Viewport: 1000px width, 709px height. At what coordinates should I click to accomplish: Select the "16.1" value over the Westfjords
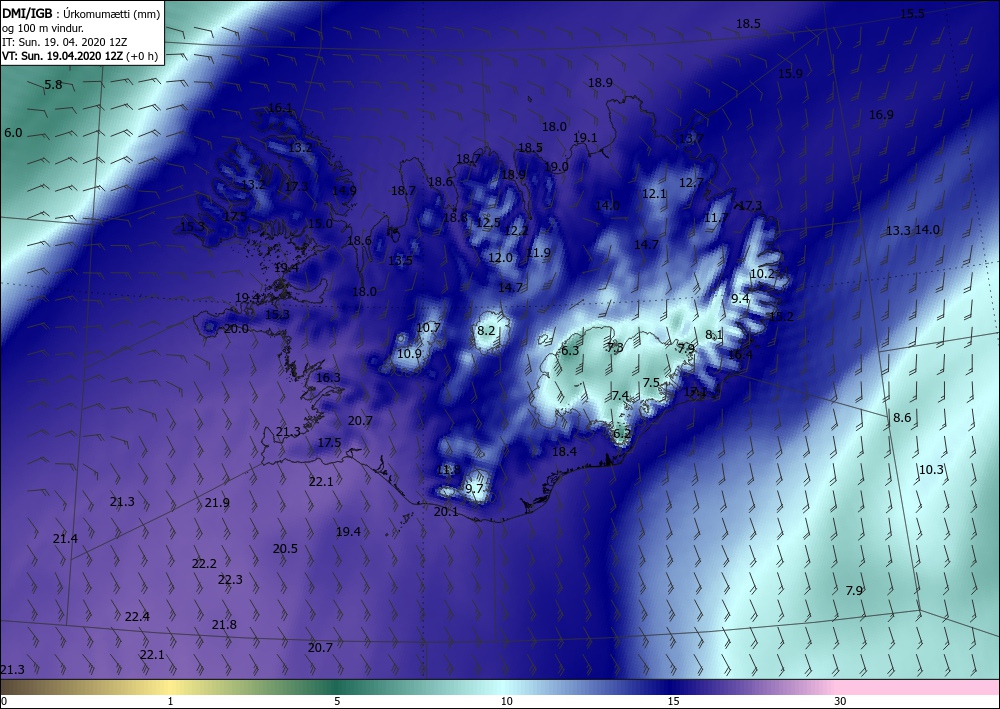pyautogui.click(x=280, y=108)
